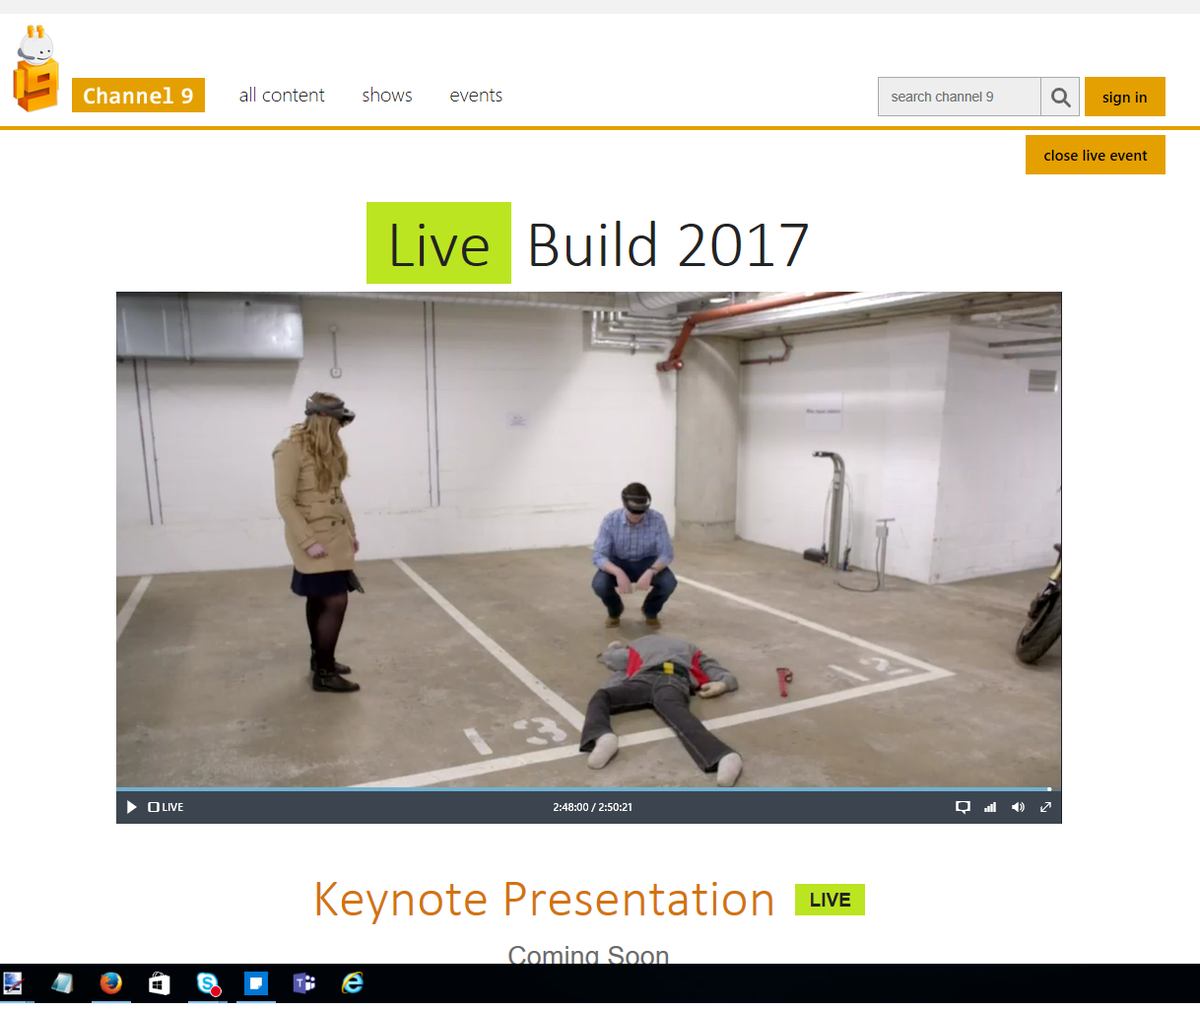Open Skype from the taskbar
1200x1010 pixels.
(208, 984)
